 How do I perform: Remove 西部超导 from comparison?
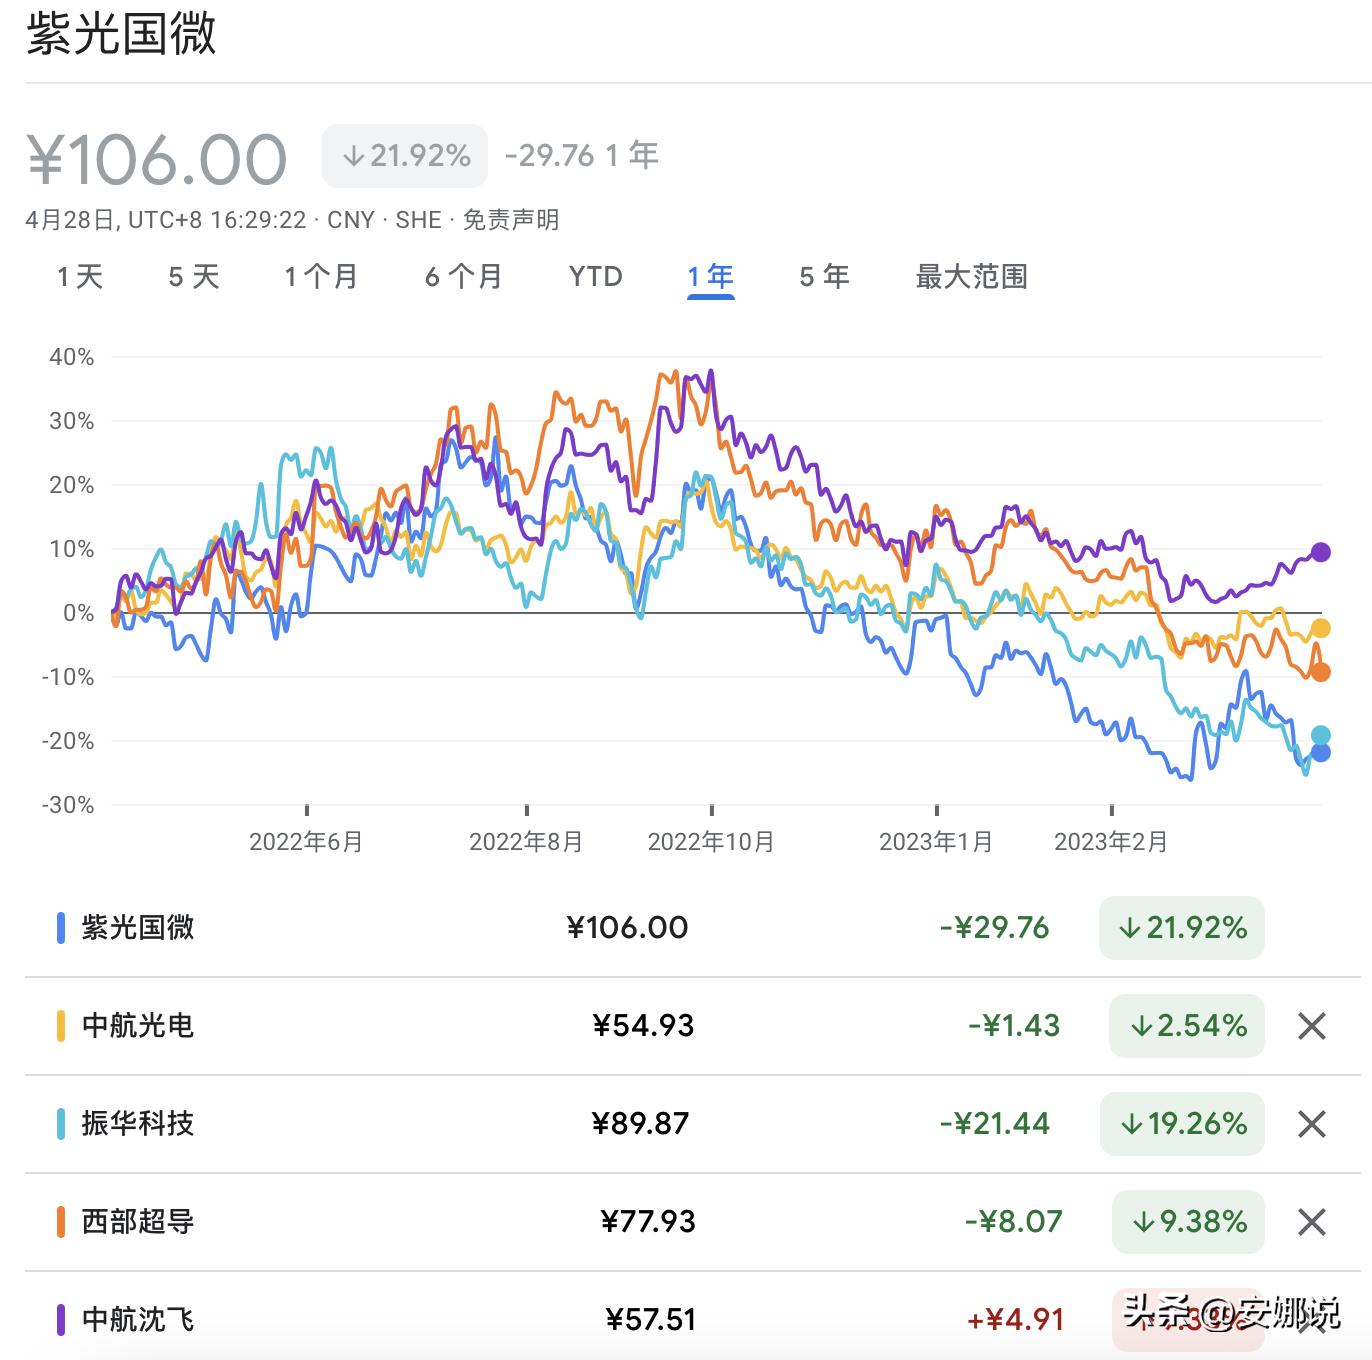[1311, 1222]
